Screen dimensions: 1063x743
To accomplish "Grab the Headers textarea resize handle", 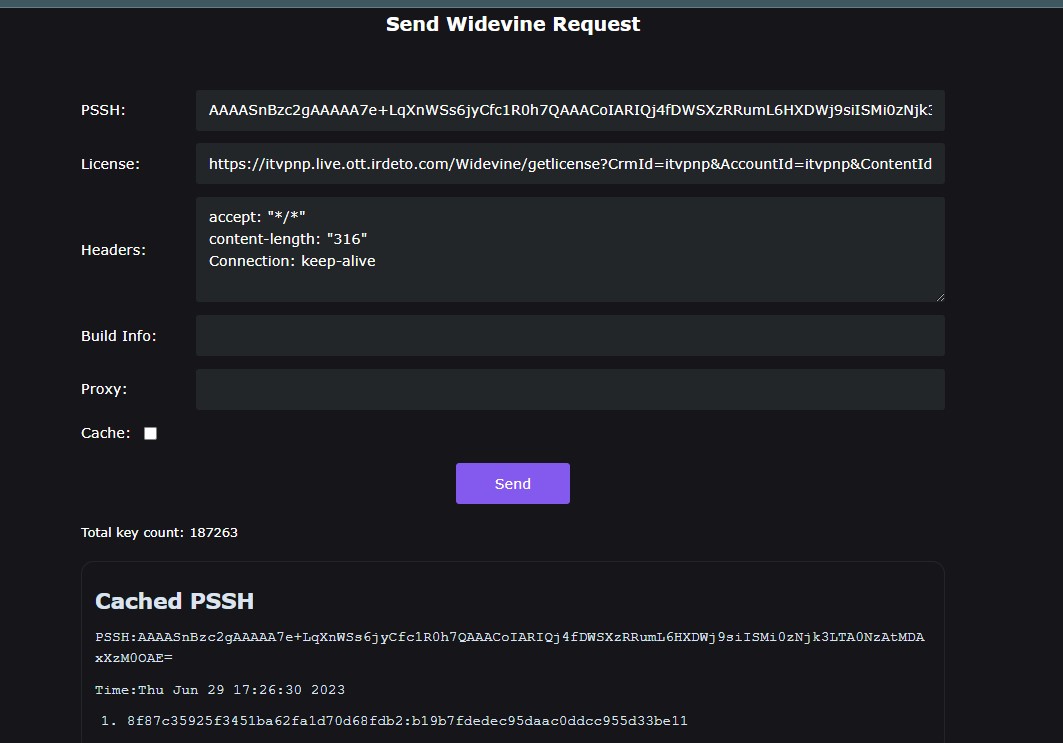I will [x=939, y=296].
